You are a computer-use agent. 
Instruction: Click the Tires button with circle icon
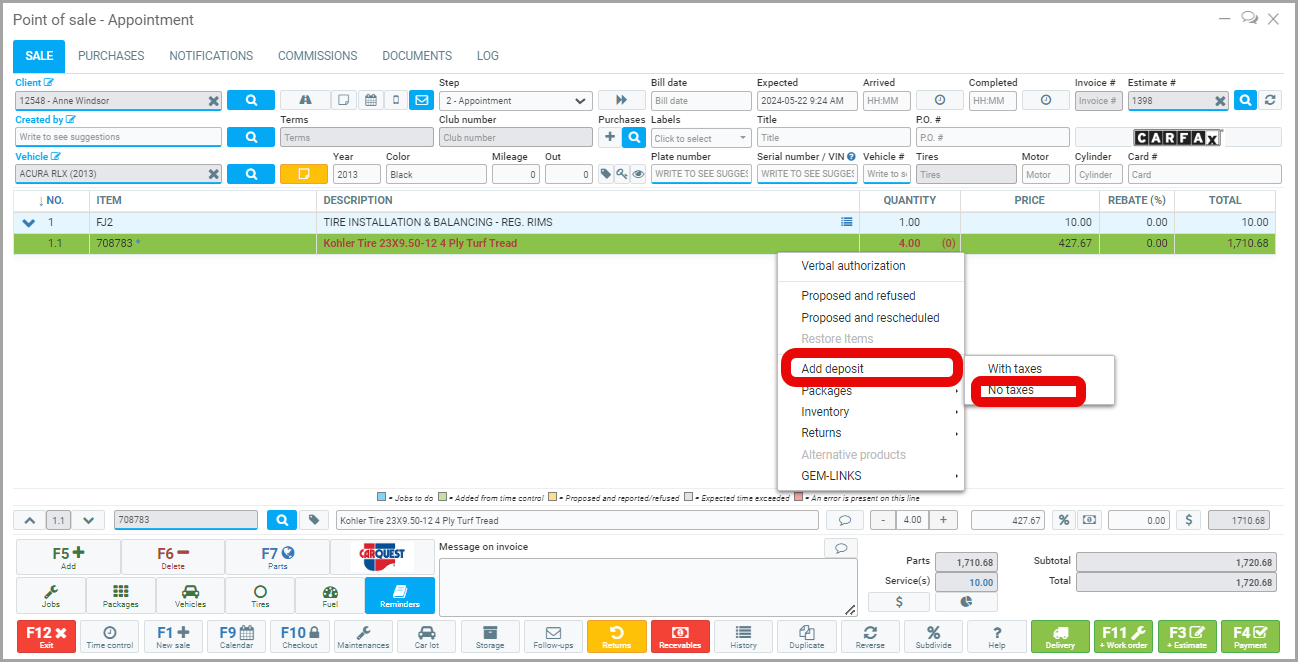click(x=260, y=595)
